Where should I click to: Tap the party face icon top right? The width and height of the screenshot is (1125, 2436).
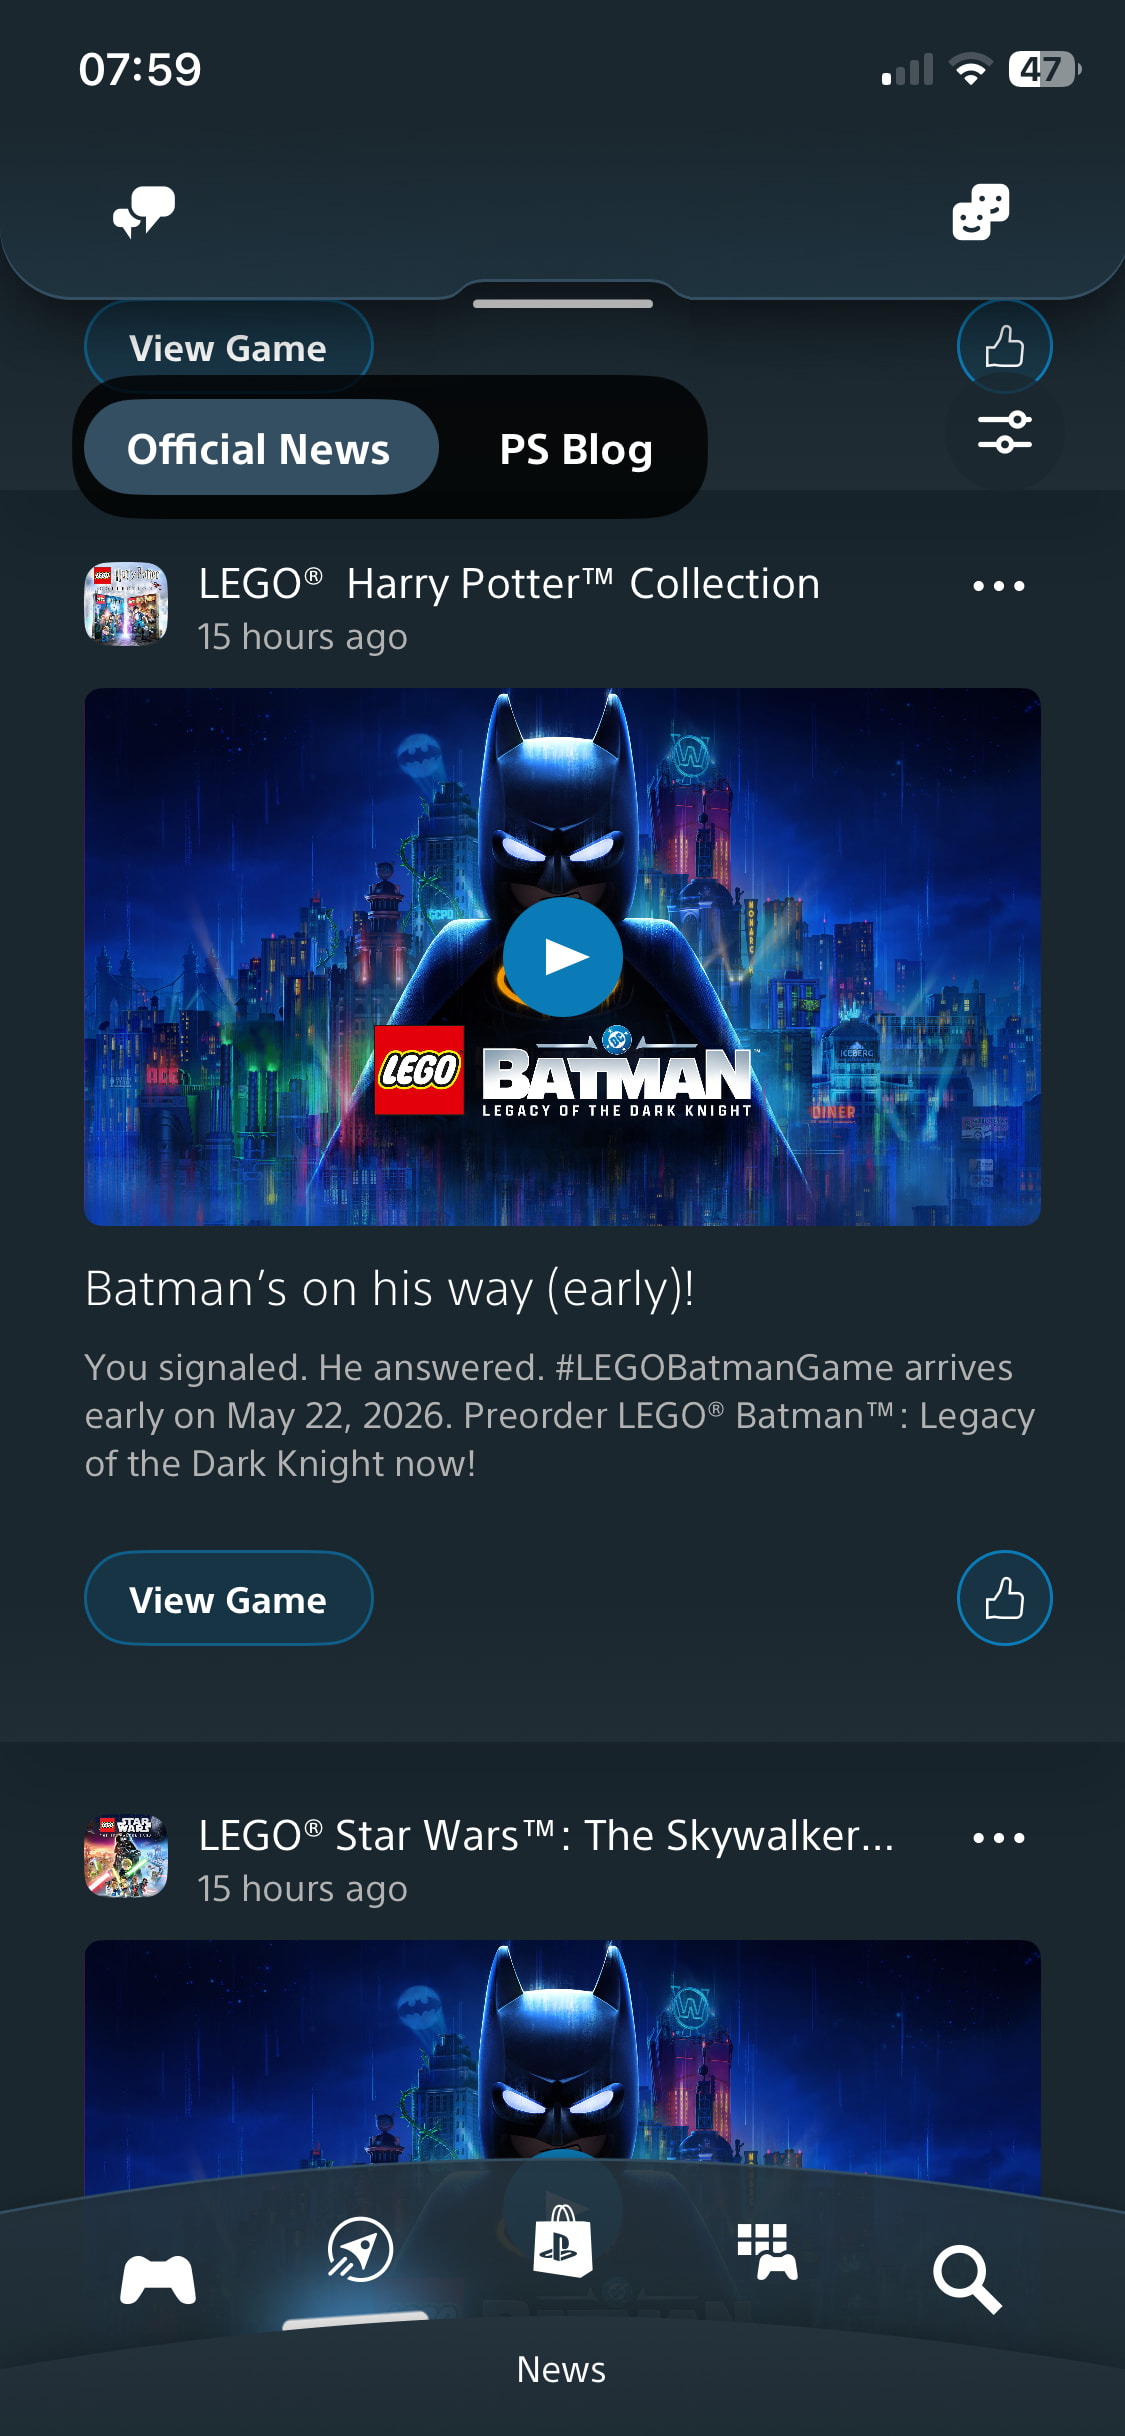point(980,211)
